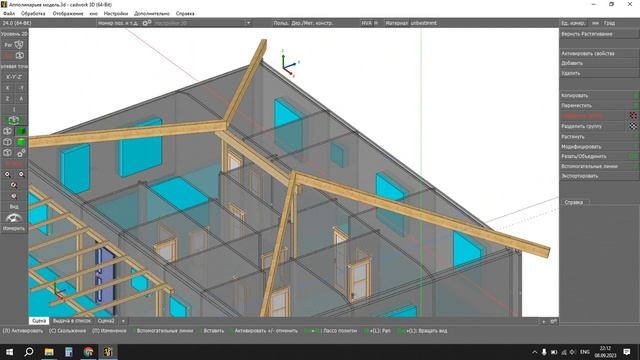
Task: Open the Дополнительно menu
Action: point(152,13)
